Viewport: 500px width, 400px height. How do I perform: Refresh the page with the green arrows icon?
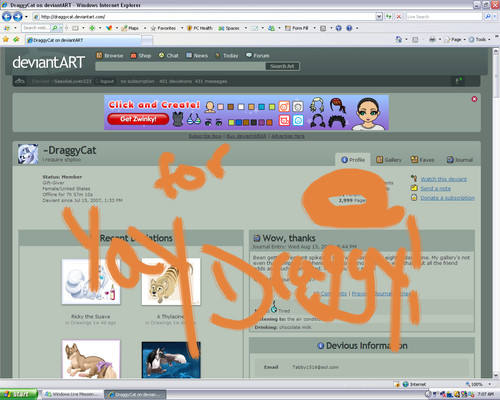coord(389,16)
